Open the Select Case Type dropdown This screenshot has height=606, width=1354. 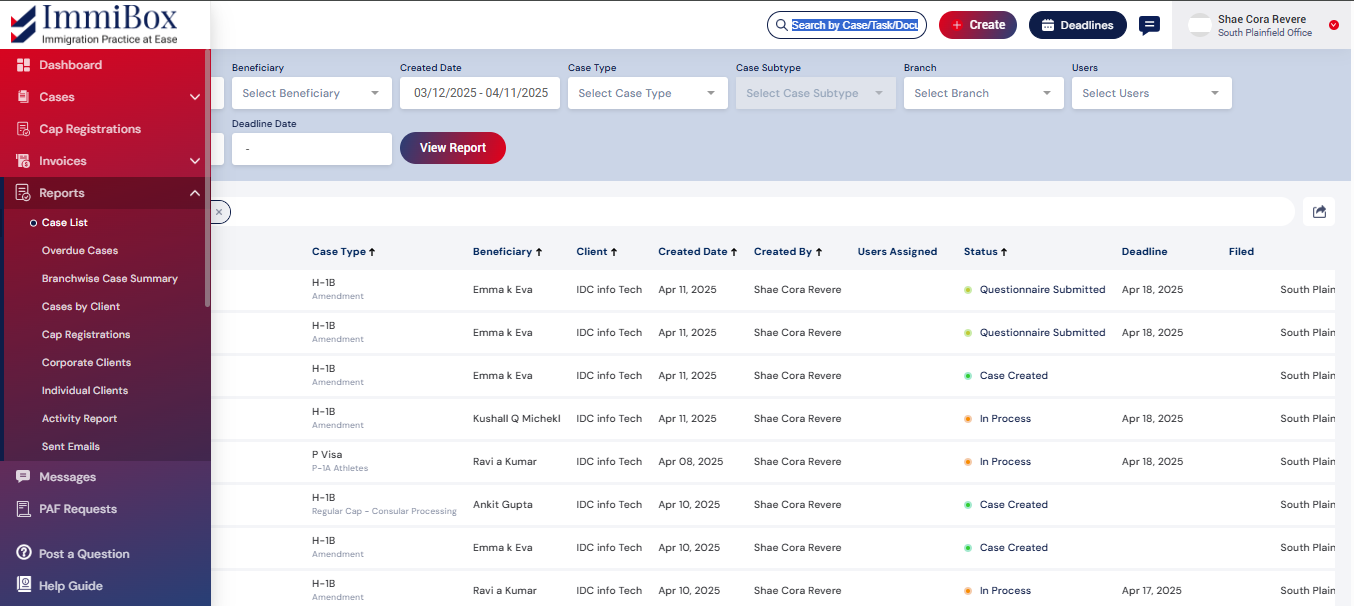(x=647, y=93)
